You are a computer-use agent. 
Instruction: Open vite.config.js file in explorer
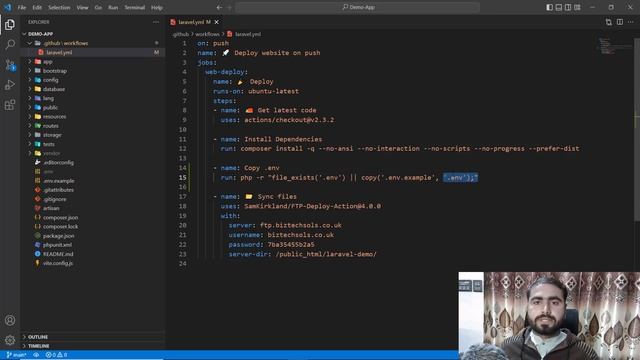(x=92, y=263)
